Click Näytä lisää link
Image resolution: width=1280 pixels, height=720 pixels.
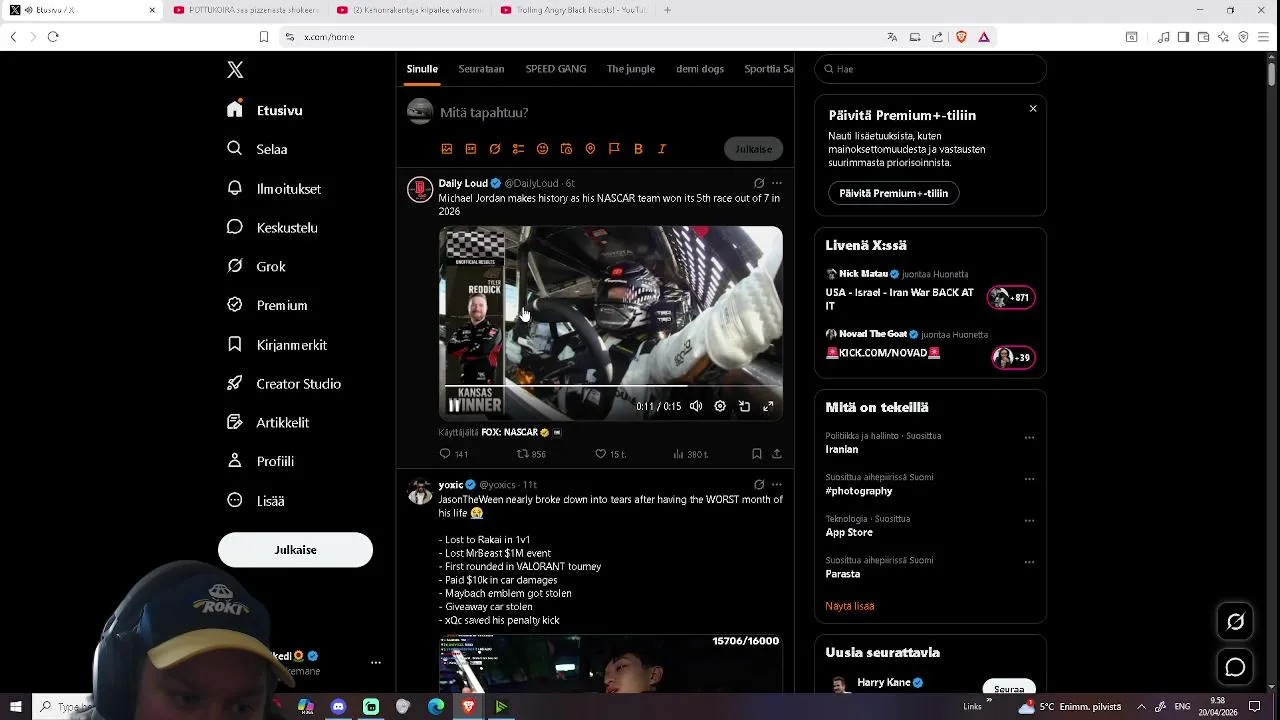click(x=850, y=606)
